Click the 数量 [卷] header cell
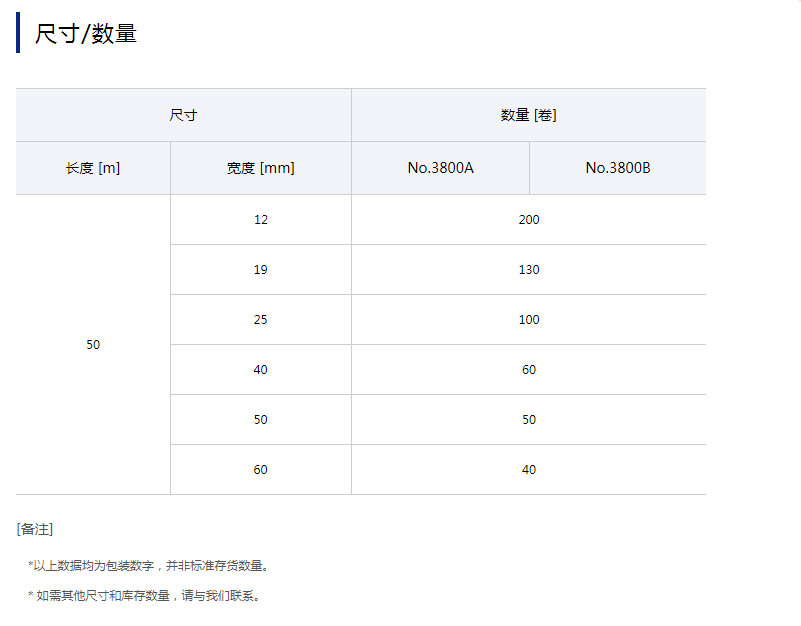Image resolution: width=801 pixels, height=626 pixels. tap(528, 115)
